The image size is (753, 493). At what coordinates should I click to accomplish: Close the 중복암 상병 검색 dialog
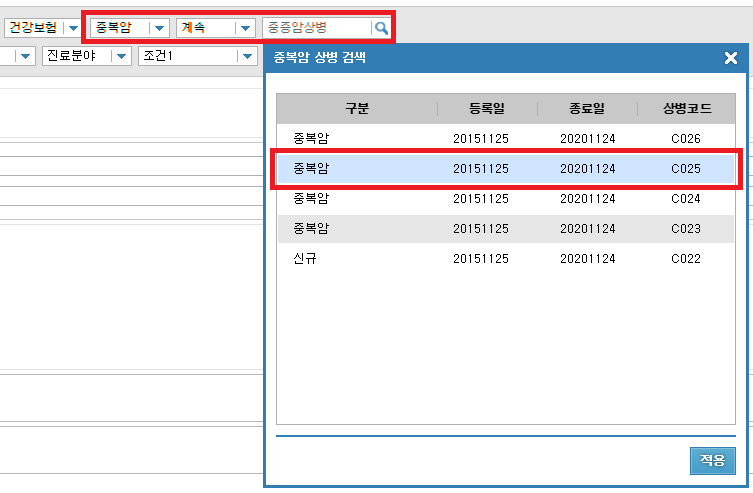731,58
